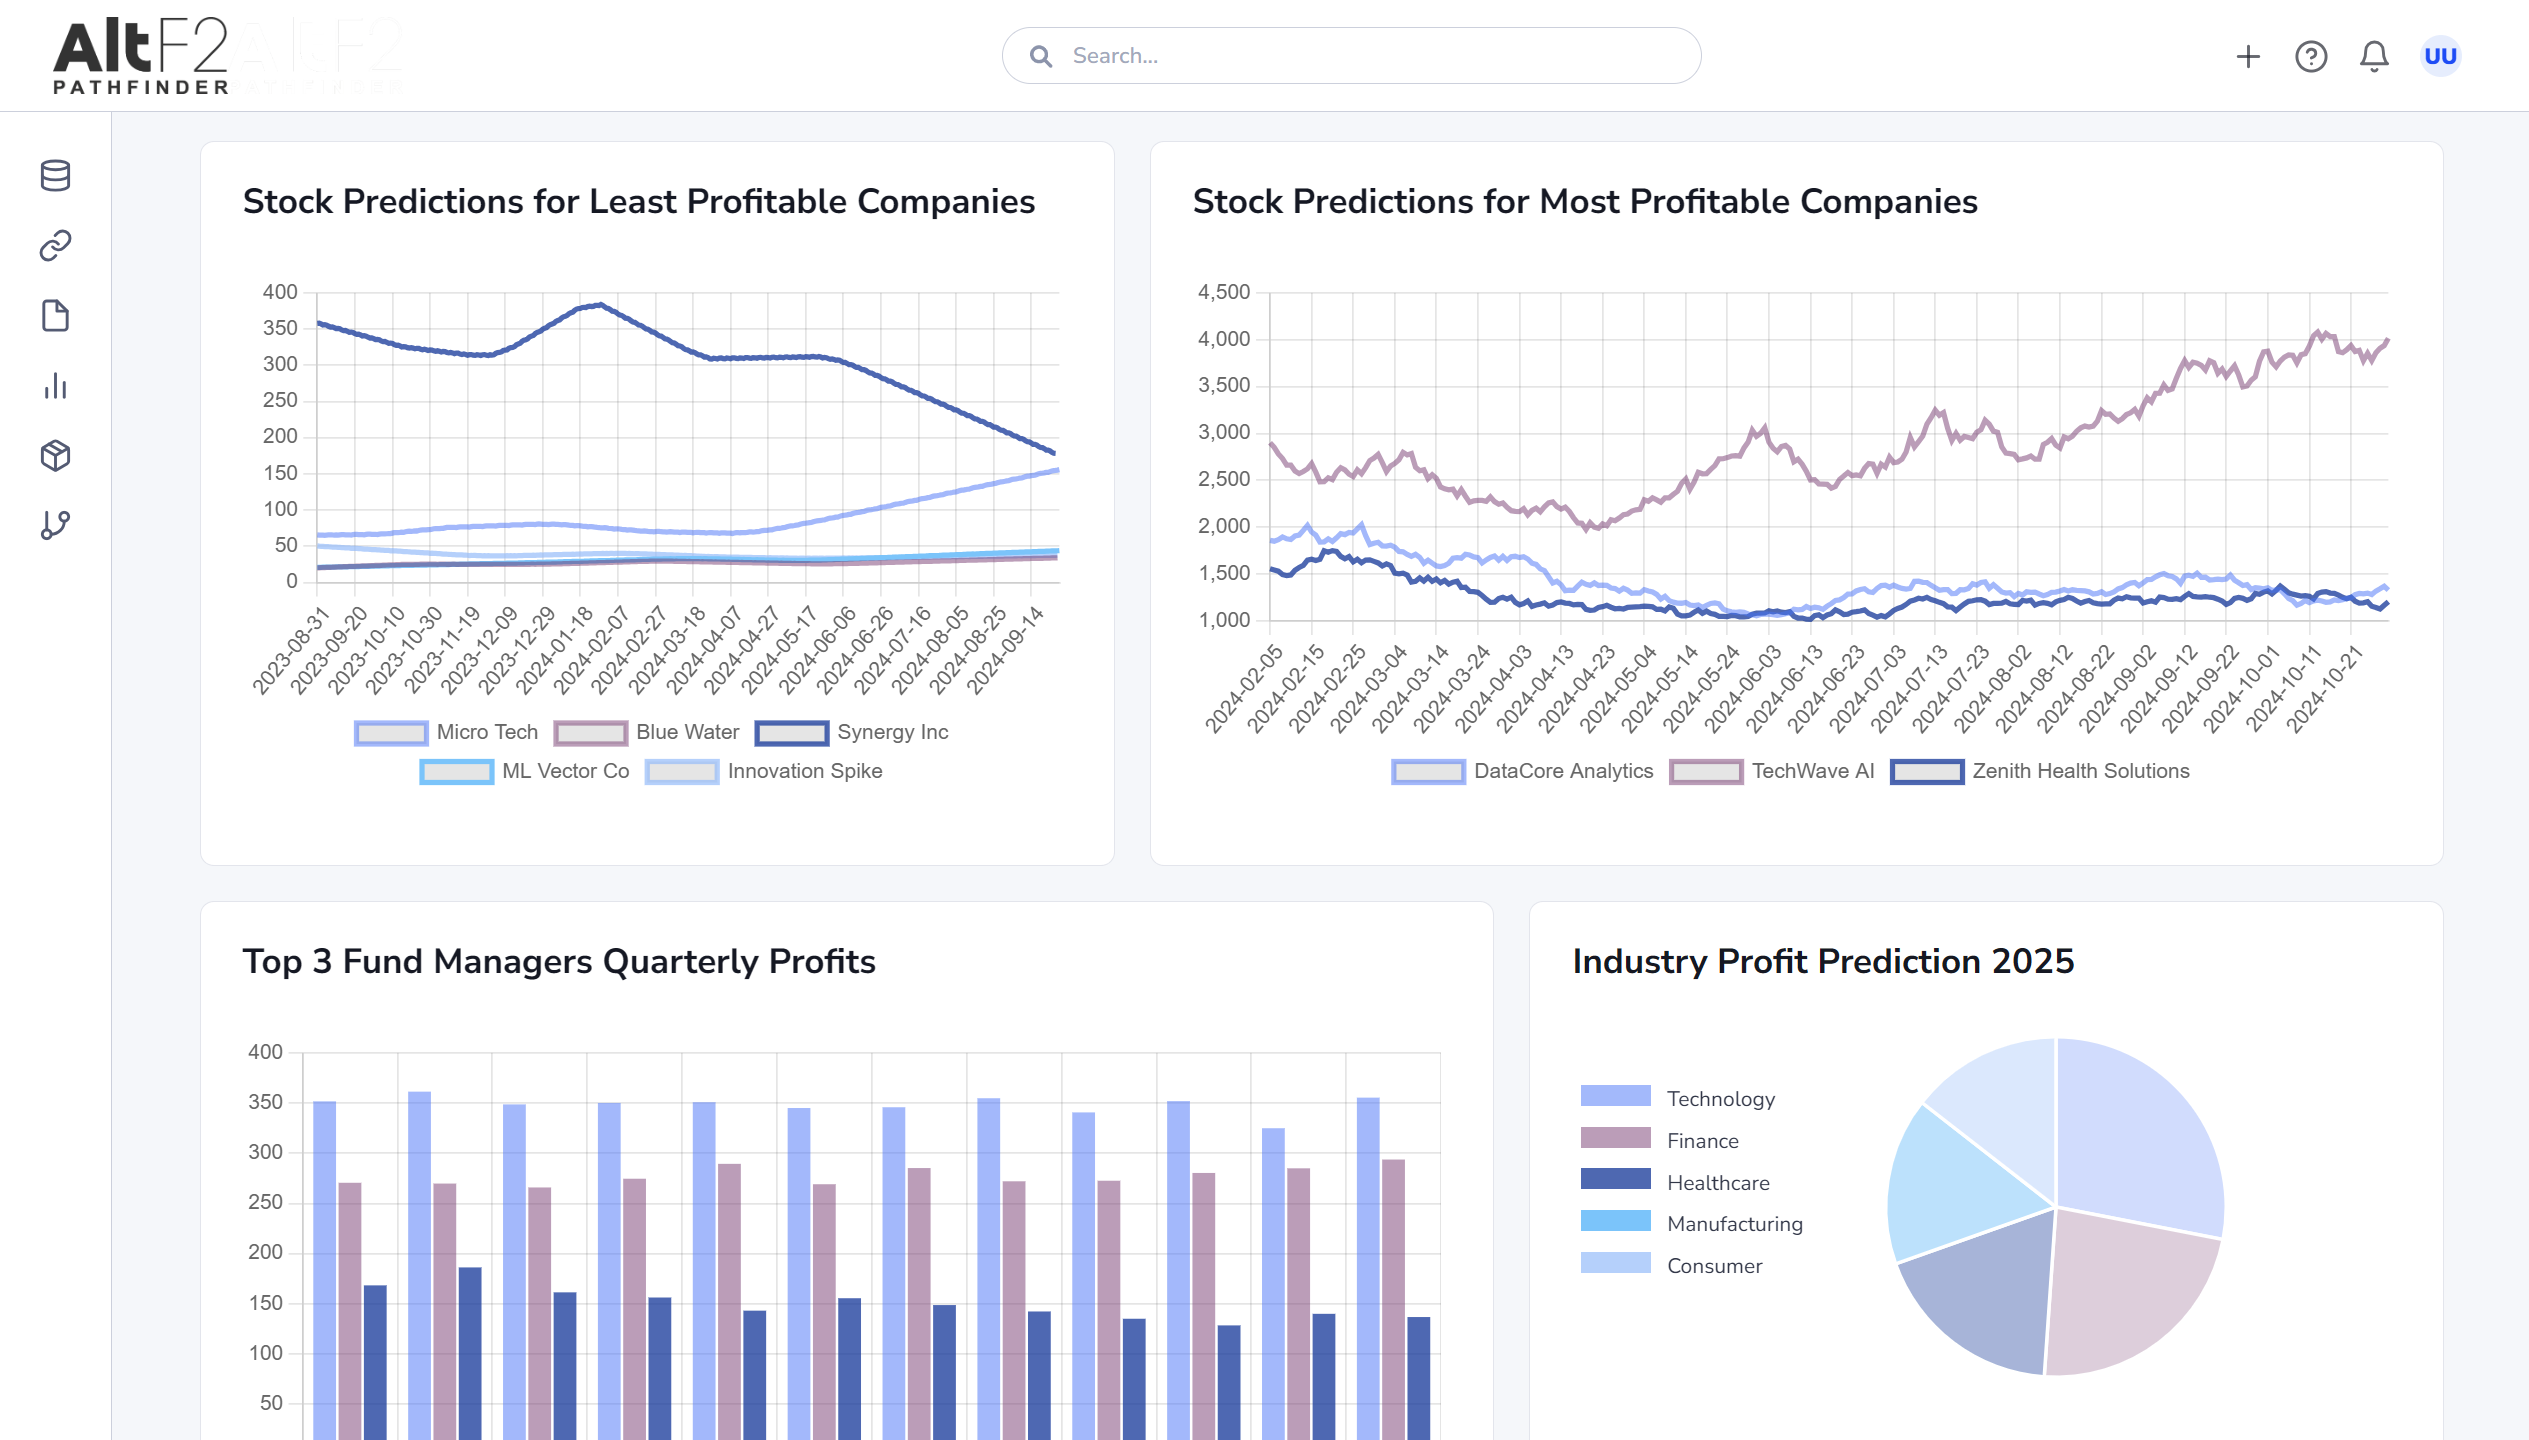Click the 2024-10-21 axis date label

[2325, 689]
